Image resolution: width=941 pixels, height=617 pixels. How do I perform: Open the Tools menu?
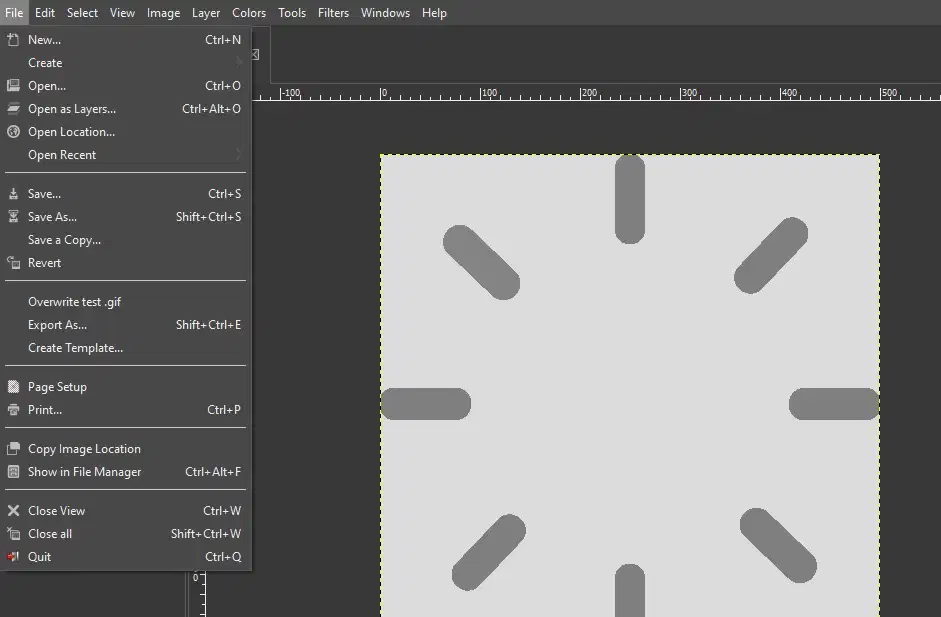point(292,13)
